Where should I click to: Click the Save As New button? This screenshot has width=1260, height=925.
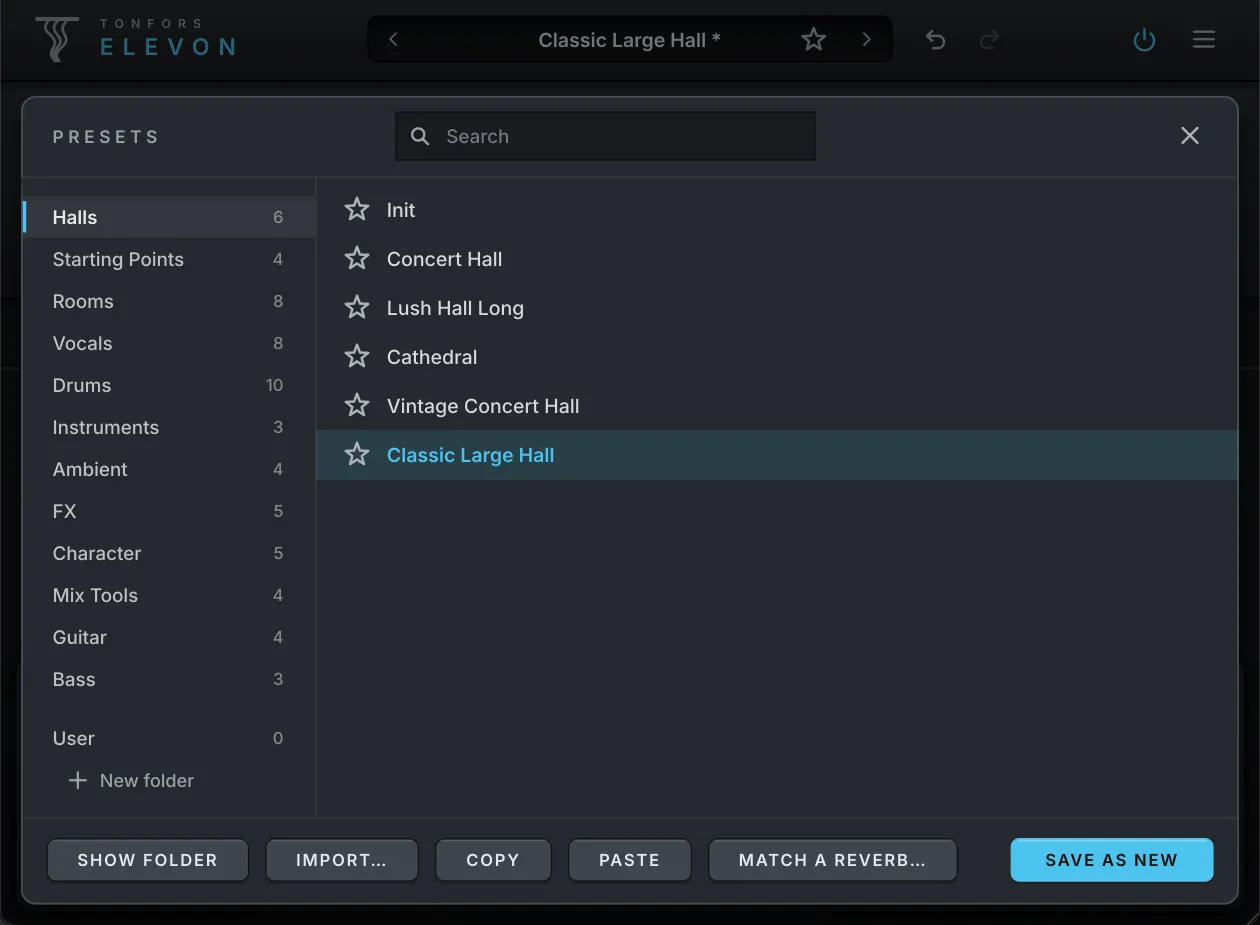coord(1112,860)
